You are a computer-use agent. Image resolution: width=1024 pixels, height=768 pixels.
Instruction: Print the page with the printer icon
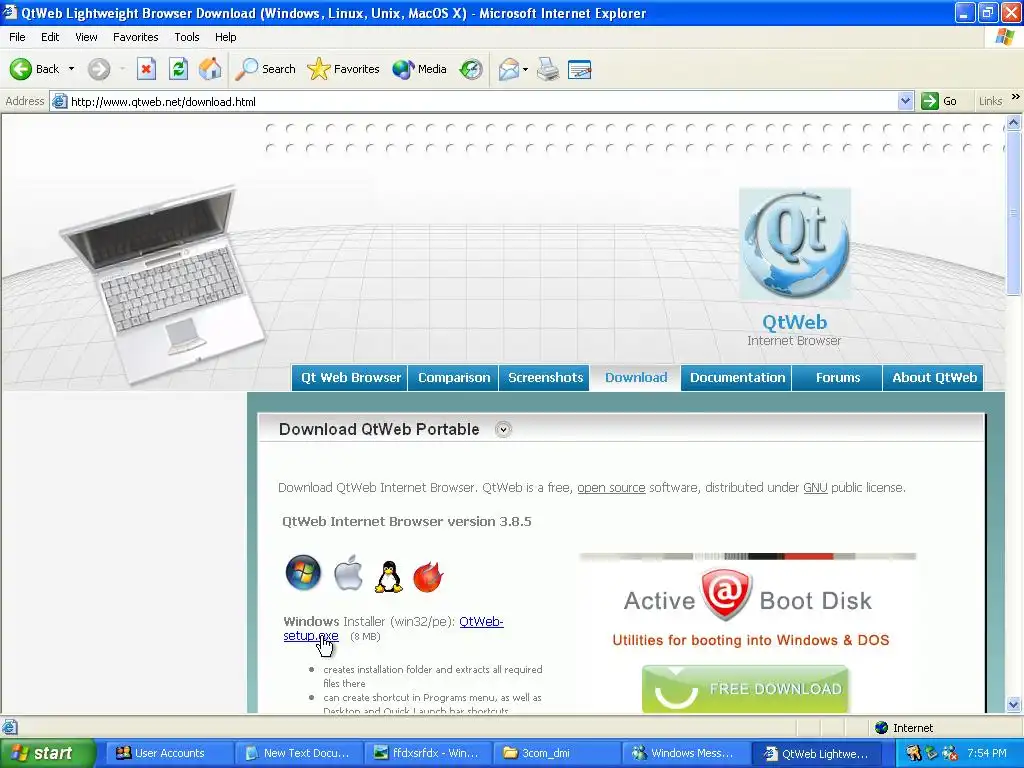(548, 69)
